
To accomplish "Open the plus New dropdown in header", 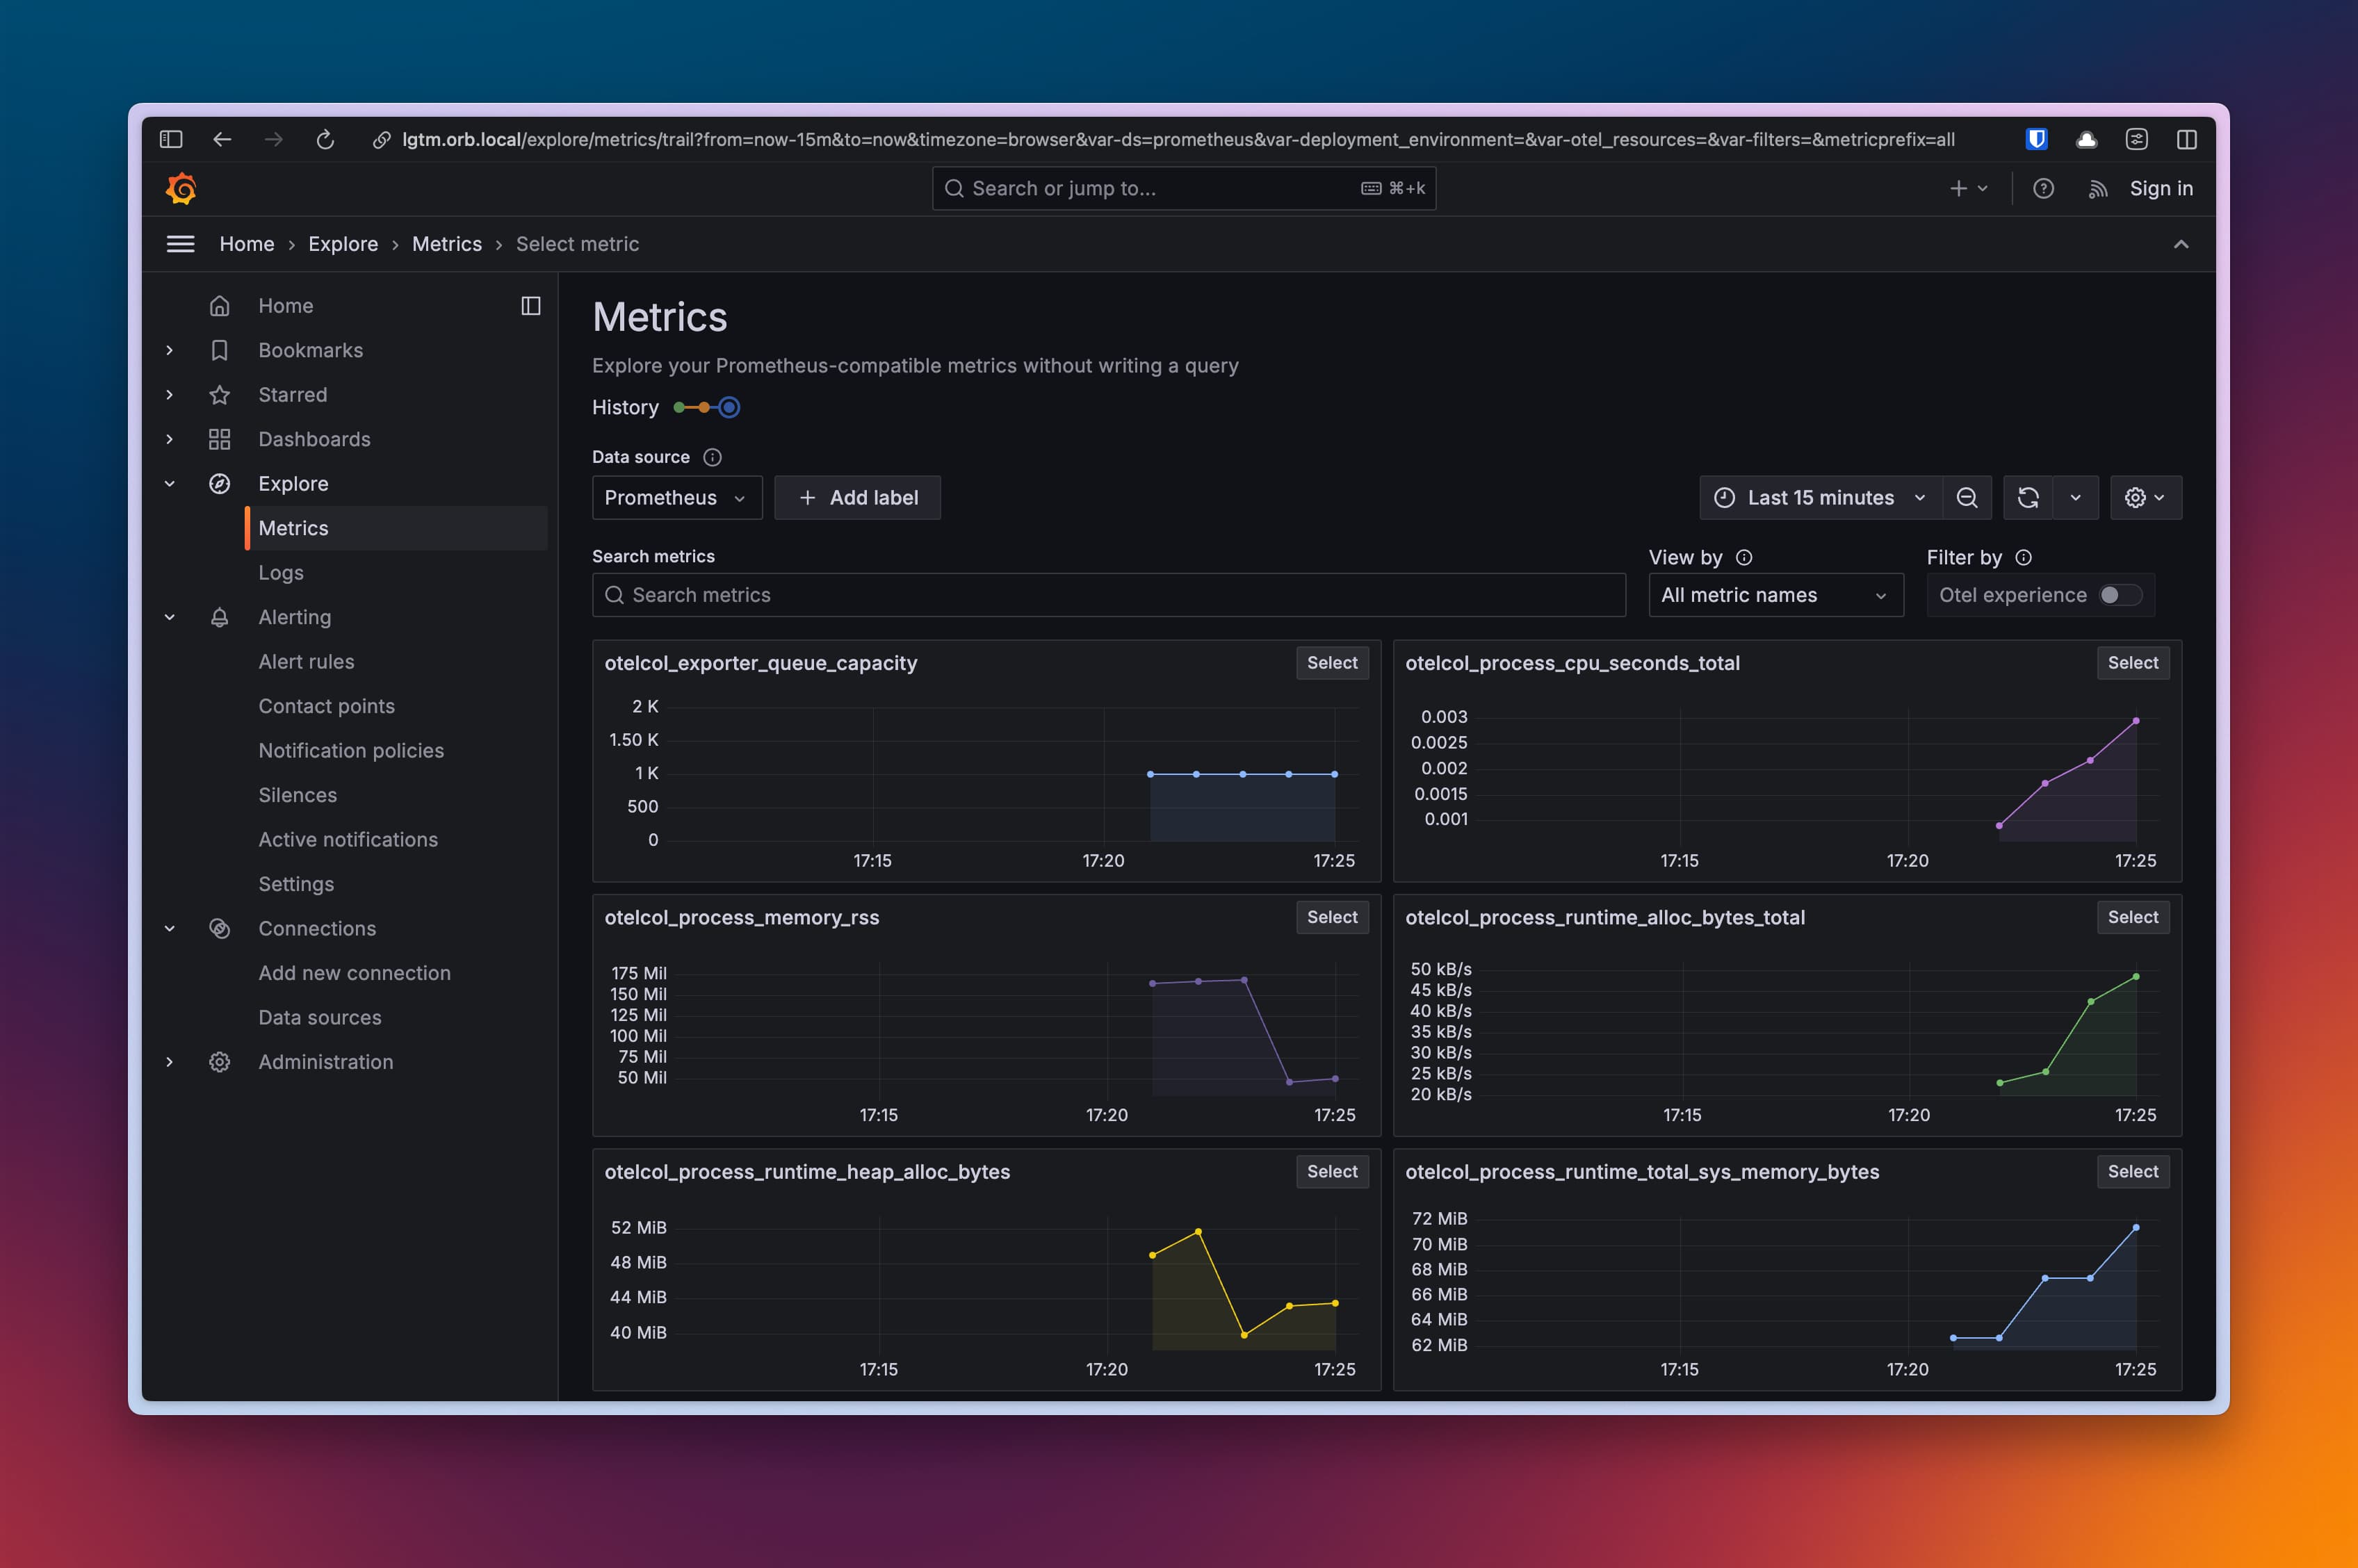I will click(1969, 188).
